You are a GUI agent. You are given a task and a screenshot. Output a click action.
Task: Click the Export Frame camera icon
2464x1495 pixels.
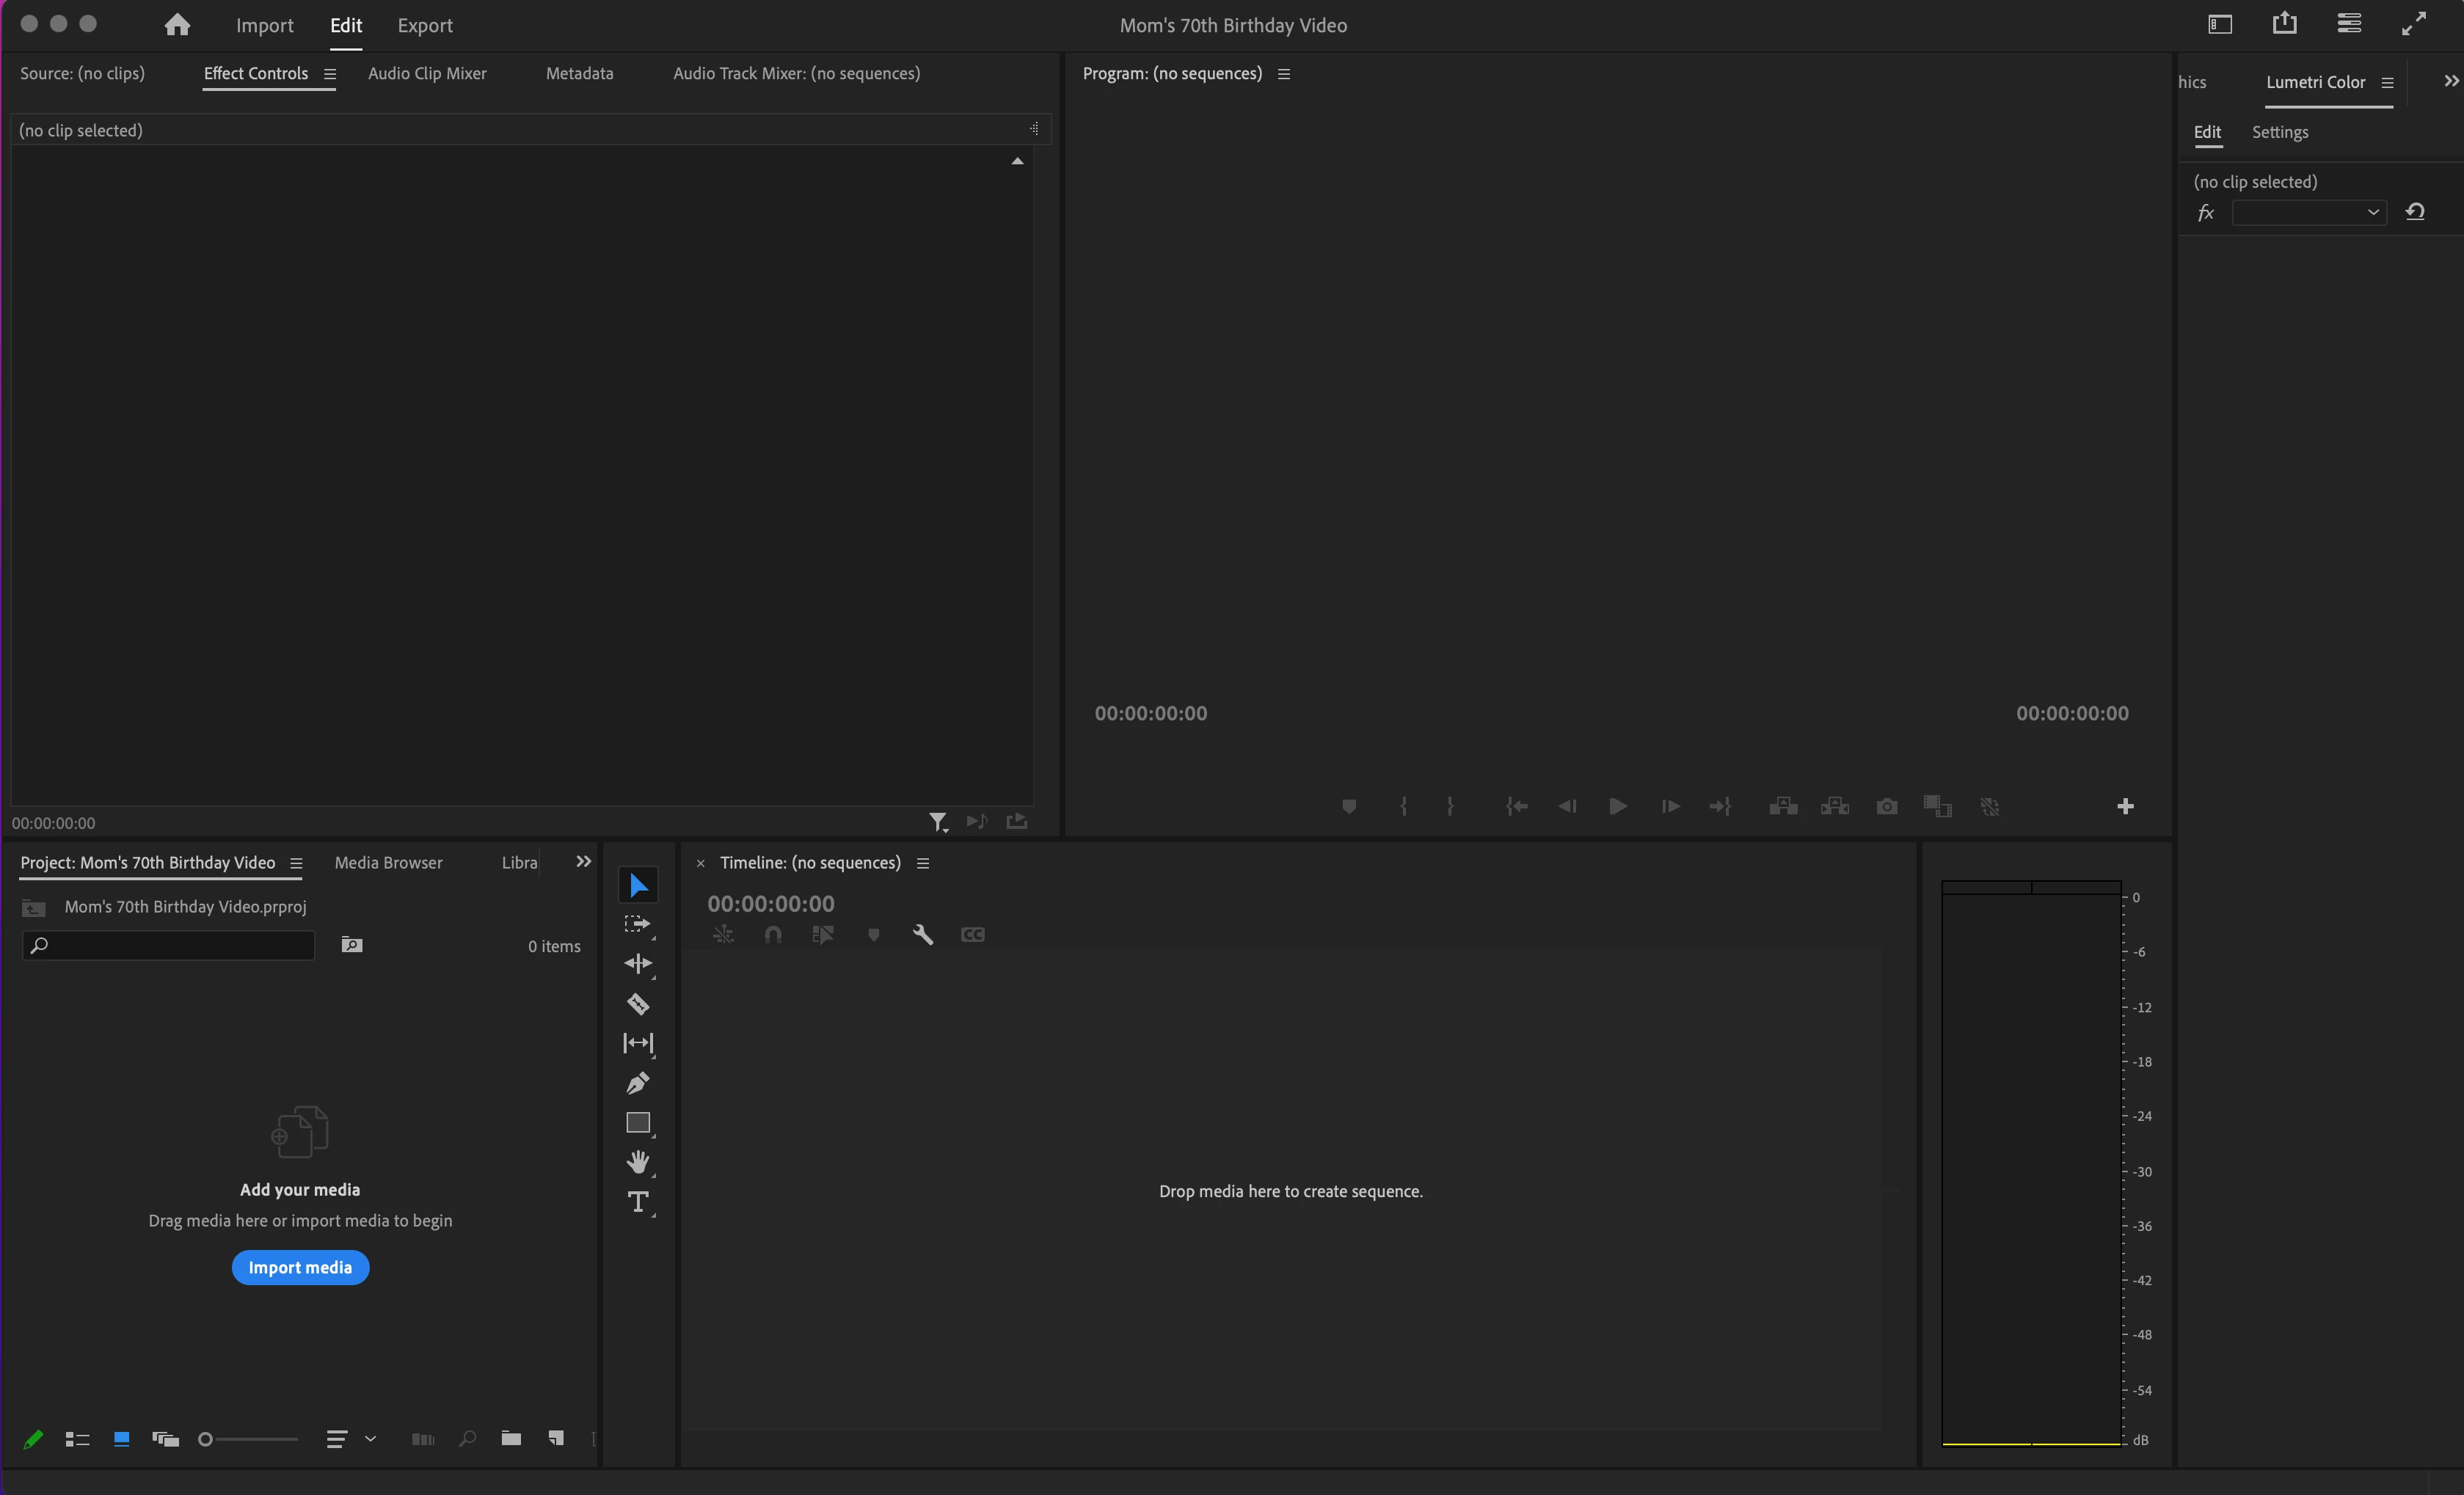[1887, 806]
